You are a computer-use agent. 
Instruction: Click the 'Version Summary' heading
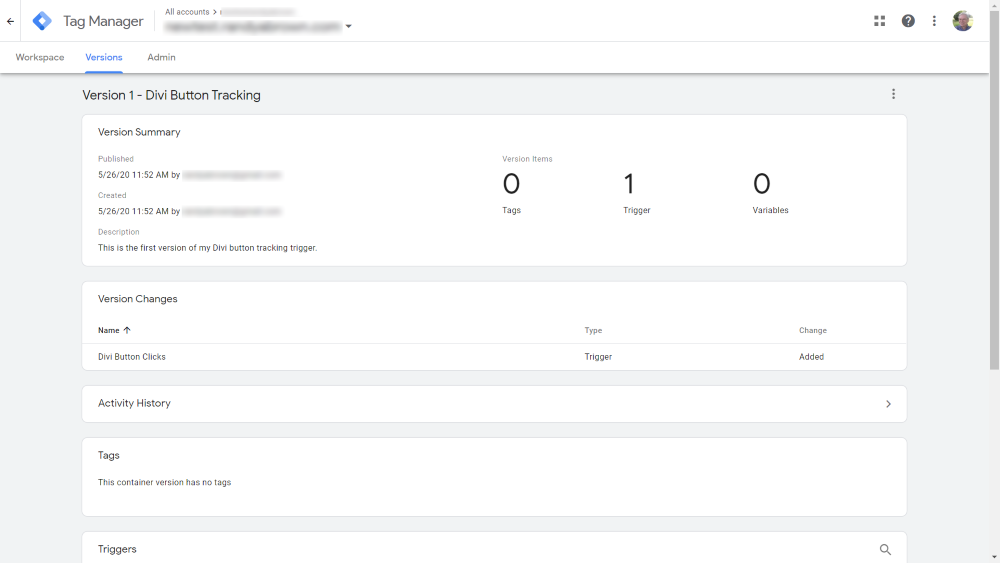(139, 132)
